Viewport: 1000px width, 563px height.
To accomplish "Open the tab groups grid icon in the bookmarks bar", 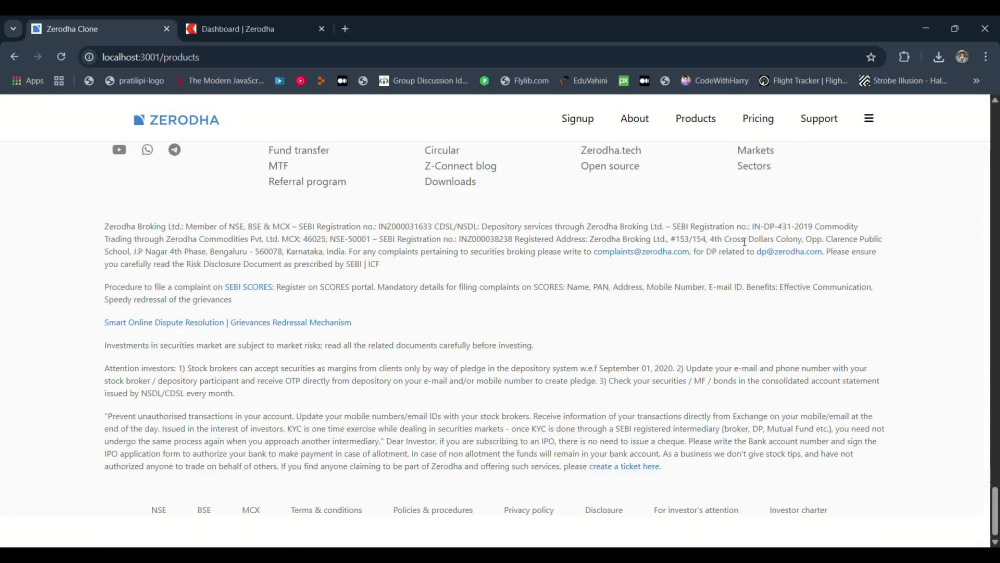I will click(x=59, y=81).
